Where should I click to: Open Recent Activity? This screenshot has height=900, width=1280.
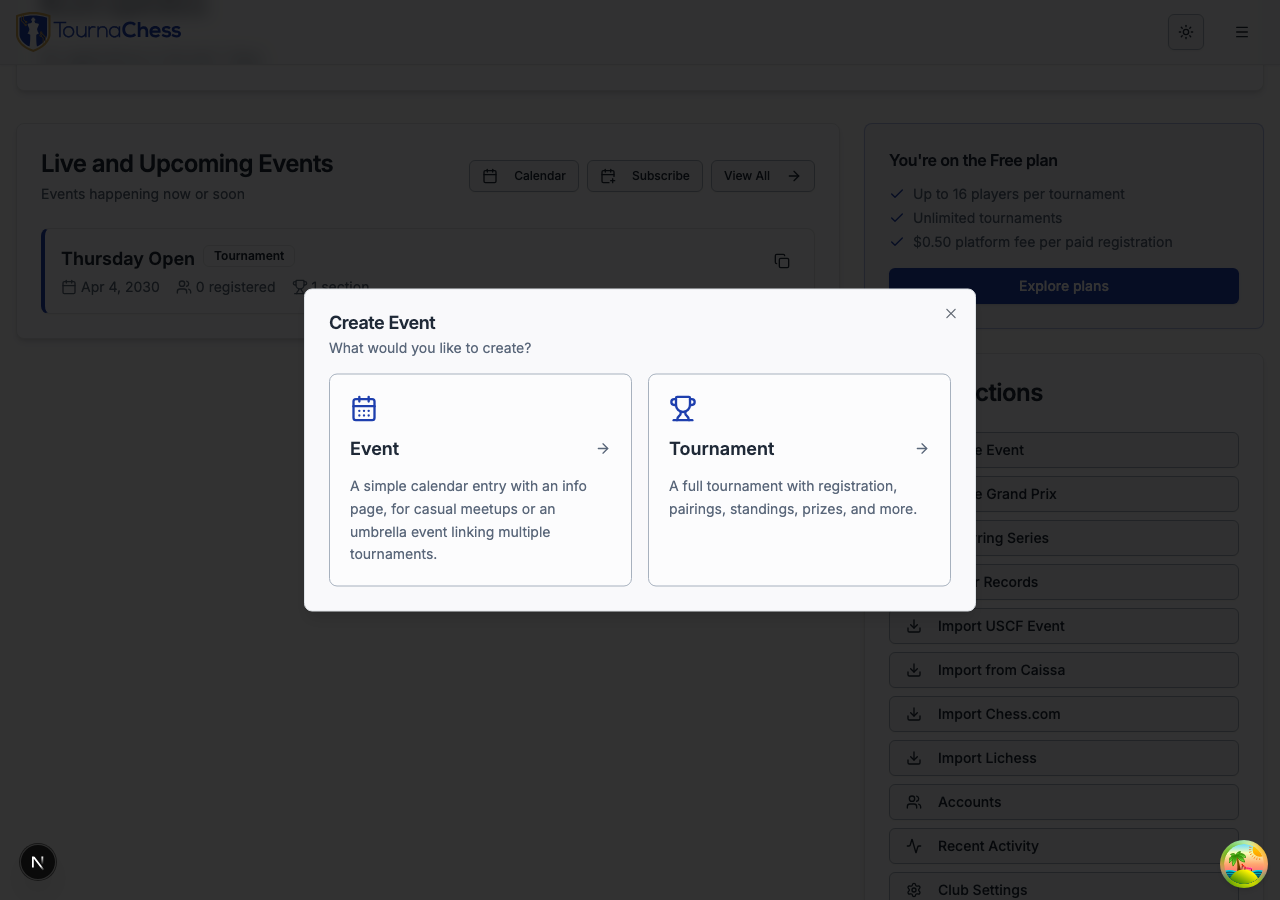click(x=1064, y=846)
